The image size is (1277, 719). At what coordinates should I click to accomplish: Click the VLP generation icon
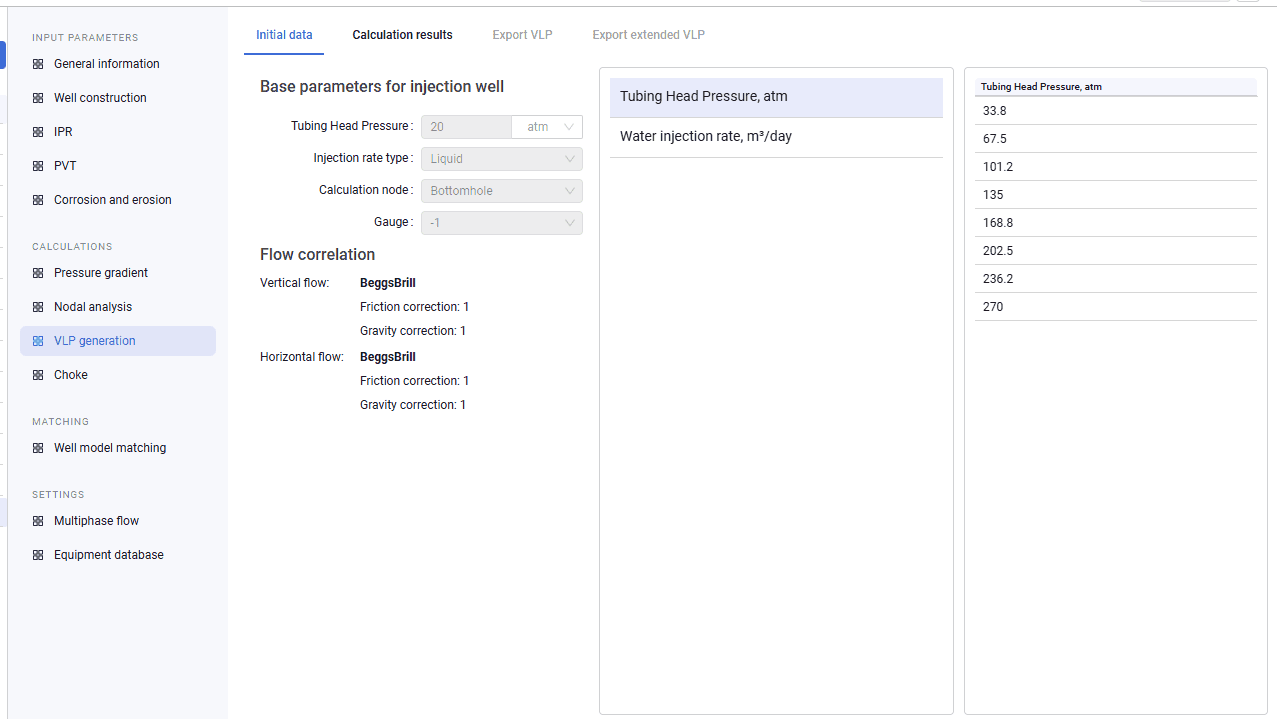(x=38, y=341)
